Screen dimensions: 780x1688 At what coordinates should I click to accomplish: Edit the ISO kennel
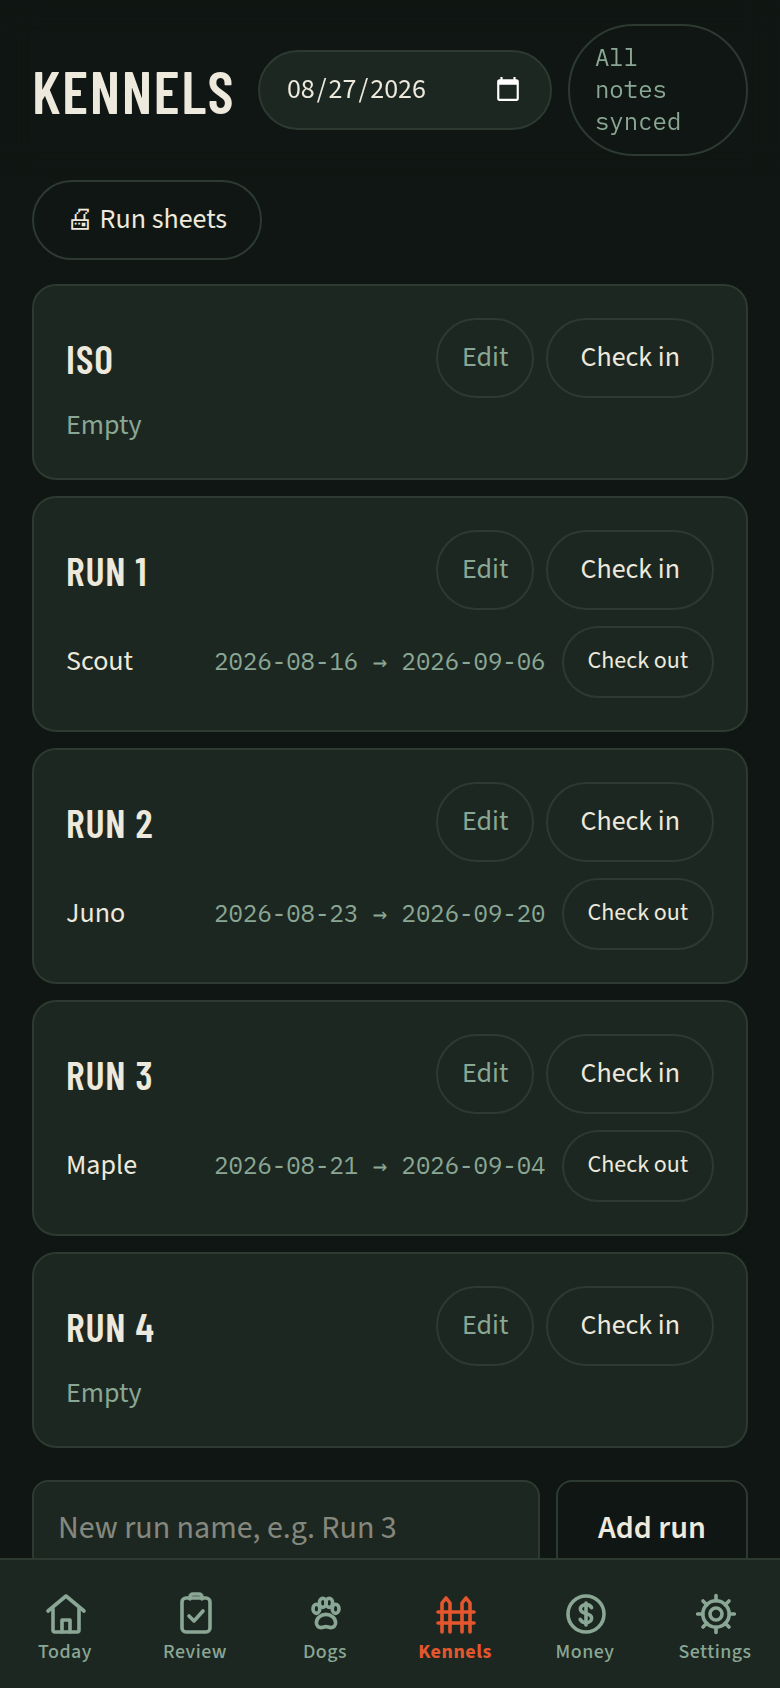pos(485,358)
